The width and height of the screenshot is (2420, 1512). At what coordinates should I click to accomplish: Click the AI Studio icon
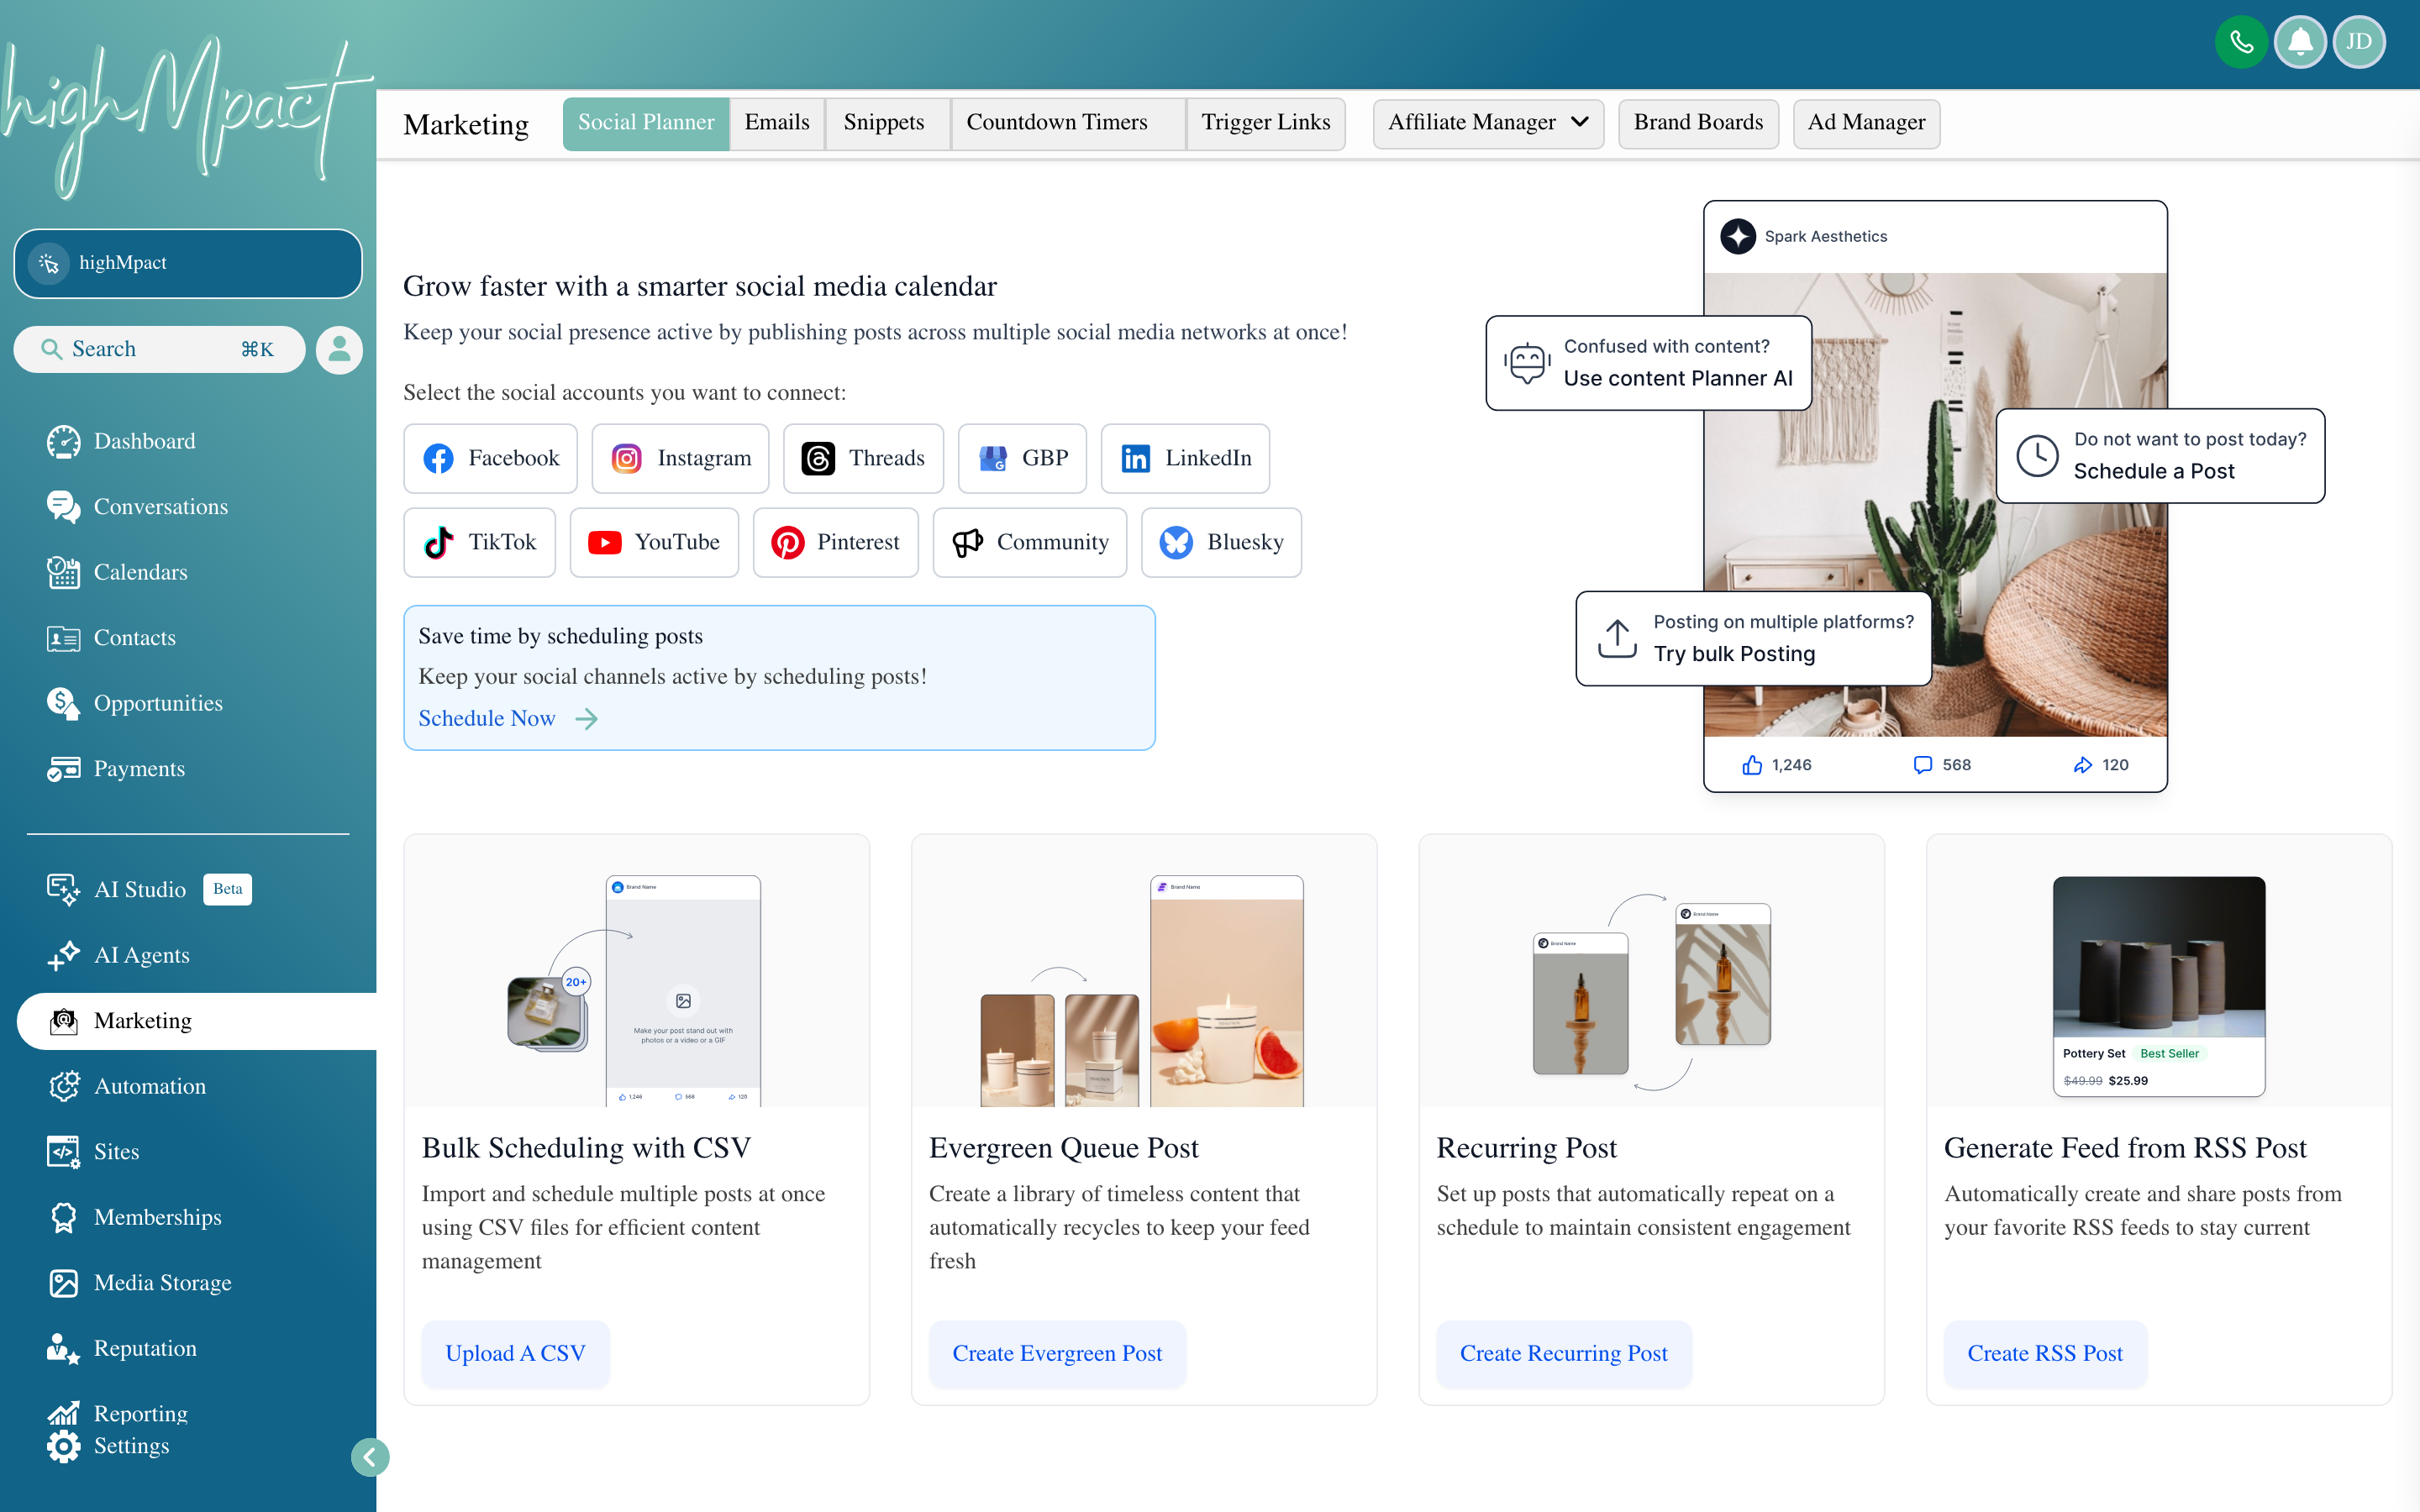coord(63,889)
